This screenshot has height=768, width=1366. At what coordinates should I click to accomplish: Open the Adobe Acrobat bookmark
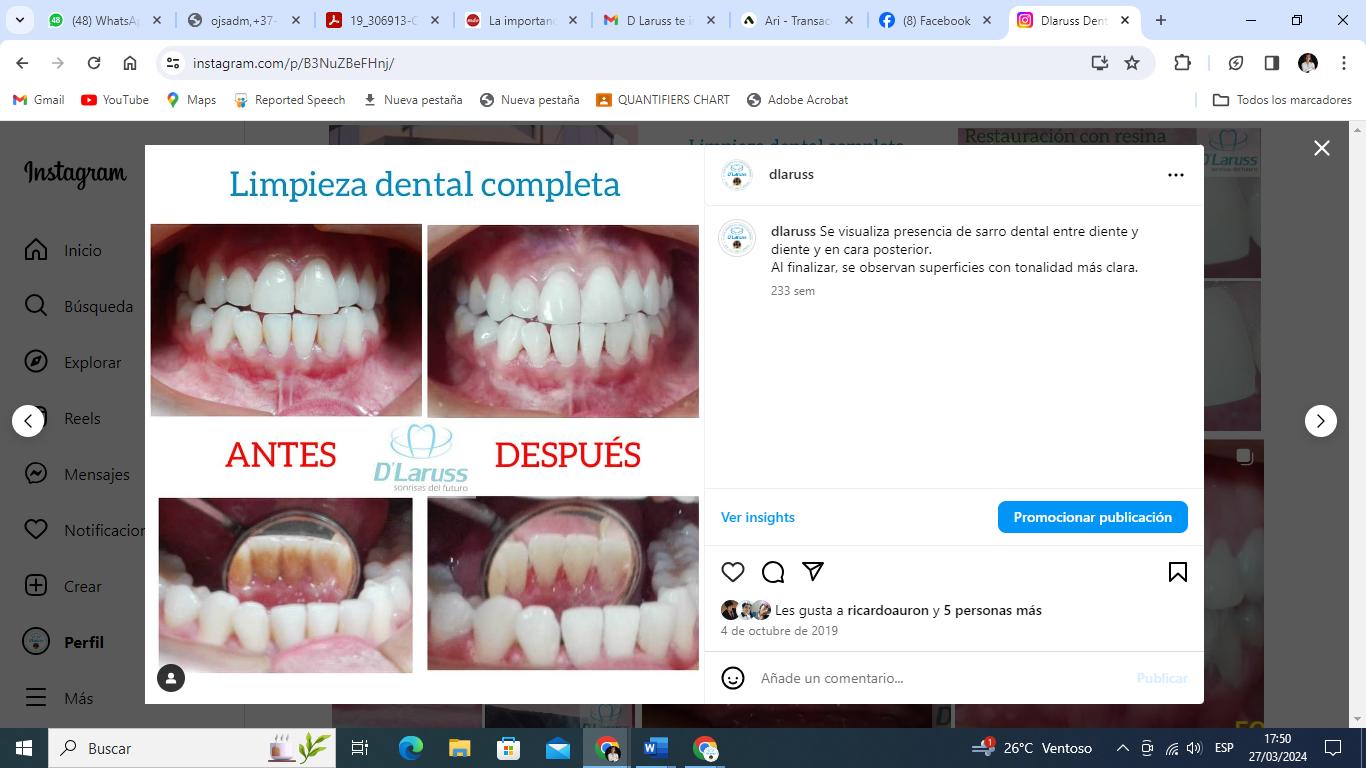pos(797,100)
